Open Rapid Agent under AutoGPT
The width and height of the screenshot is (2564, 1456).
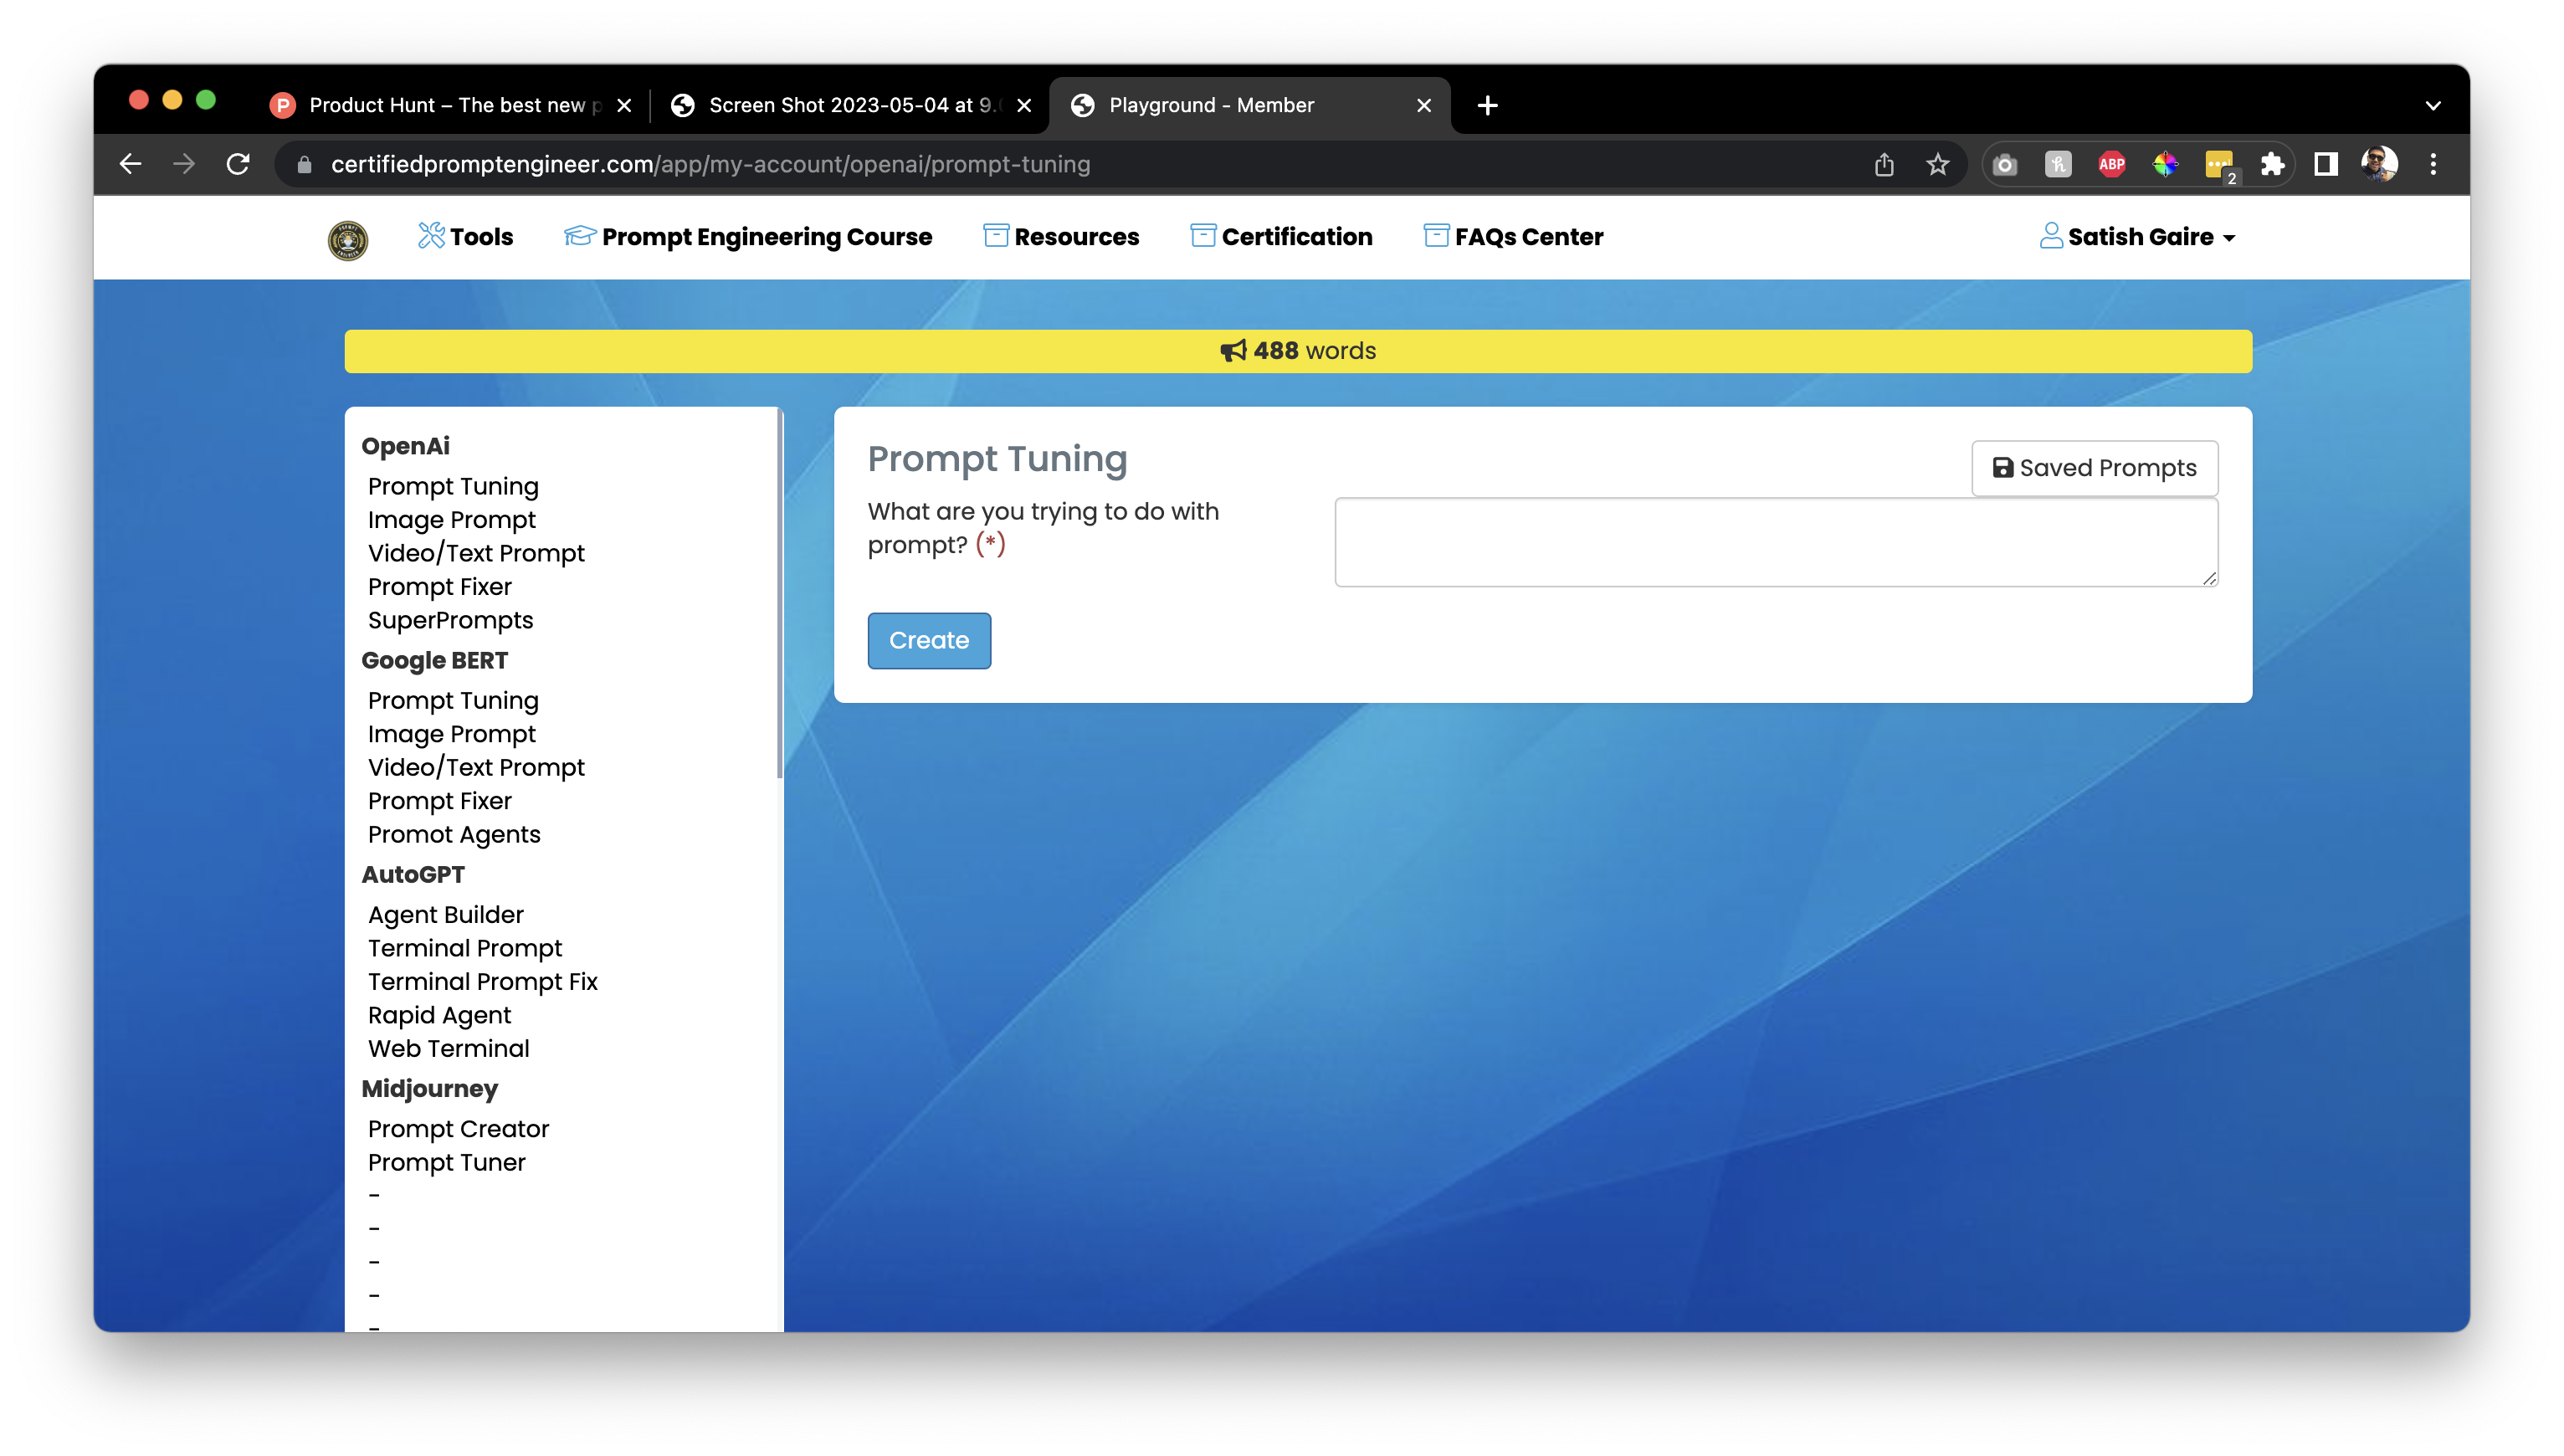coord(439,1015)
